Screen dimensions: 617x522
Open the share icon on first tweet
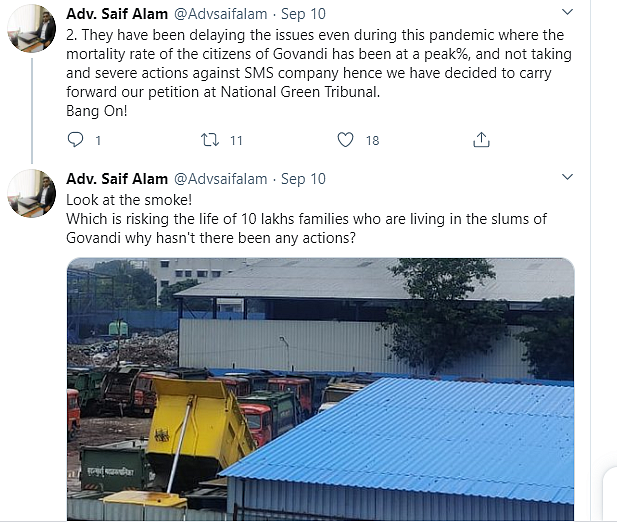tap(481, 140)
